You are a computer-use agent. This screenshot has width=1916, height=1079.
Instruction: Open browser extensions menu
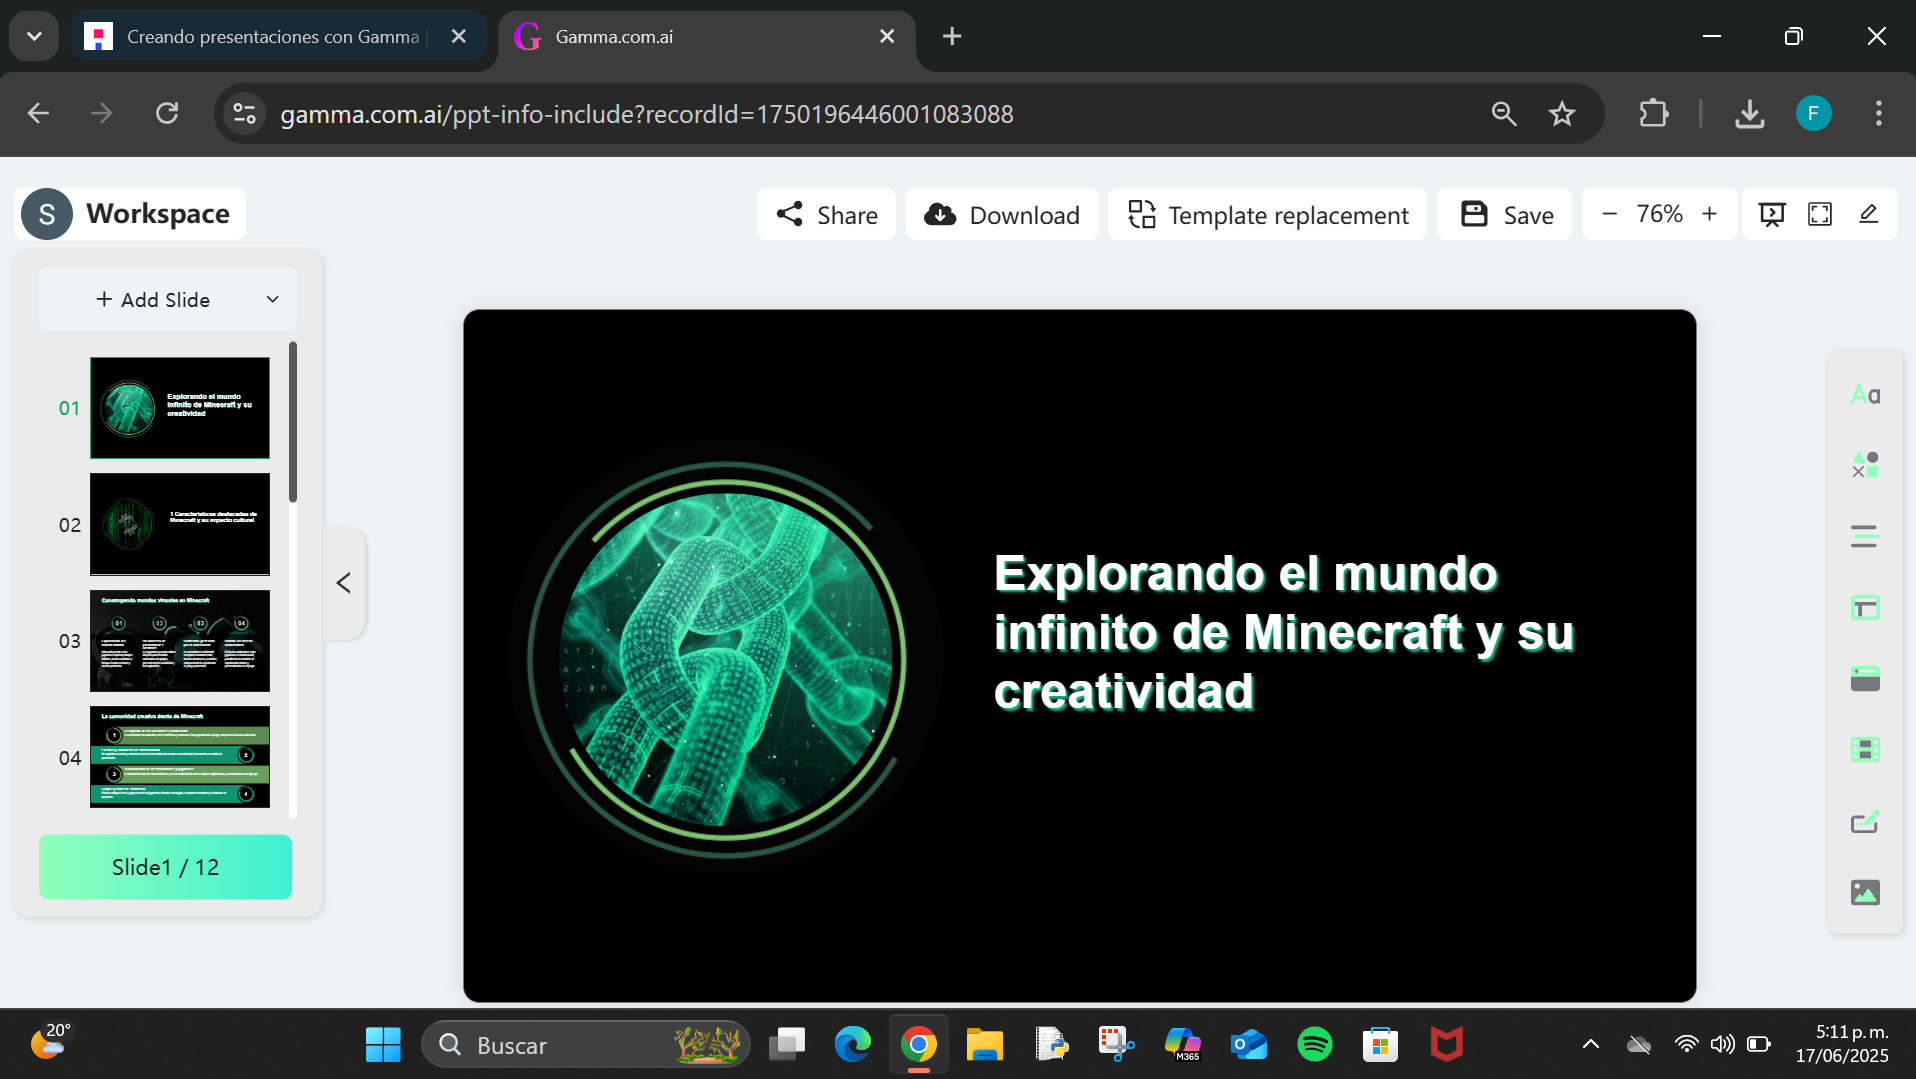click(1654, 114)
